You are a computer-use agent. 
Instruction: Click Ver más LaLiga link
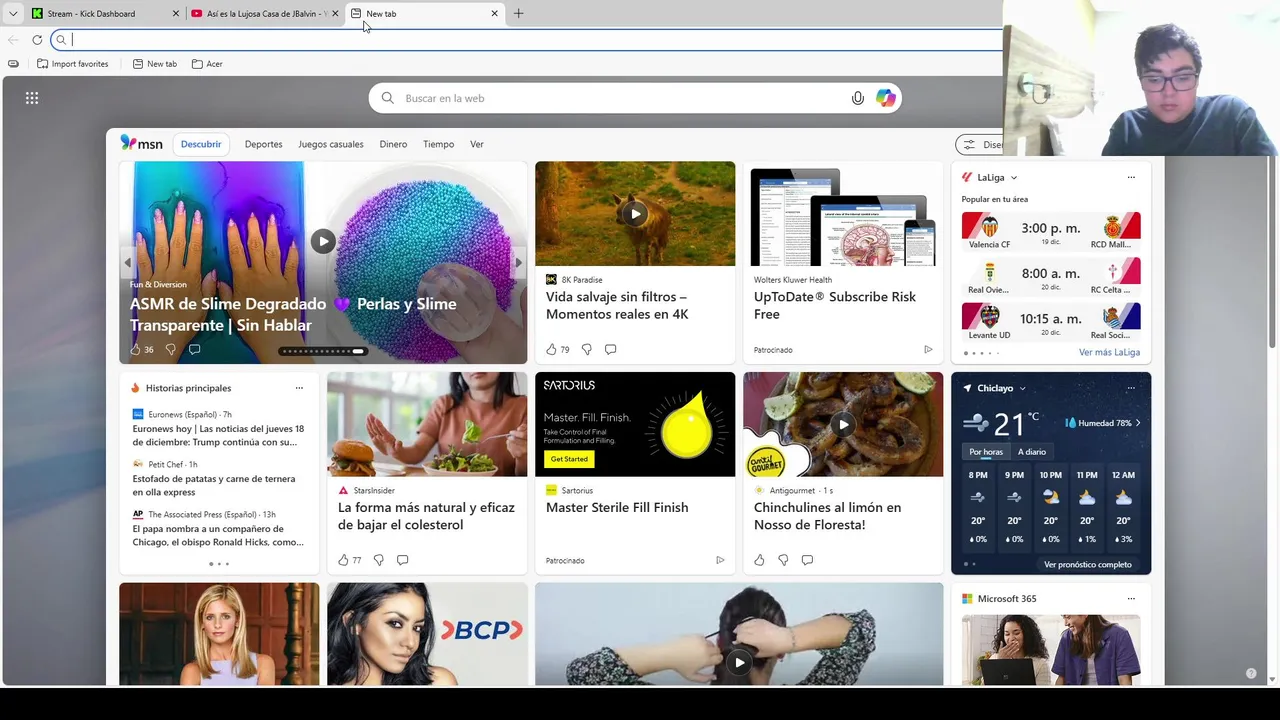pos(1109,353)
